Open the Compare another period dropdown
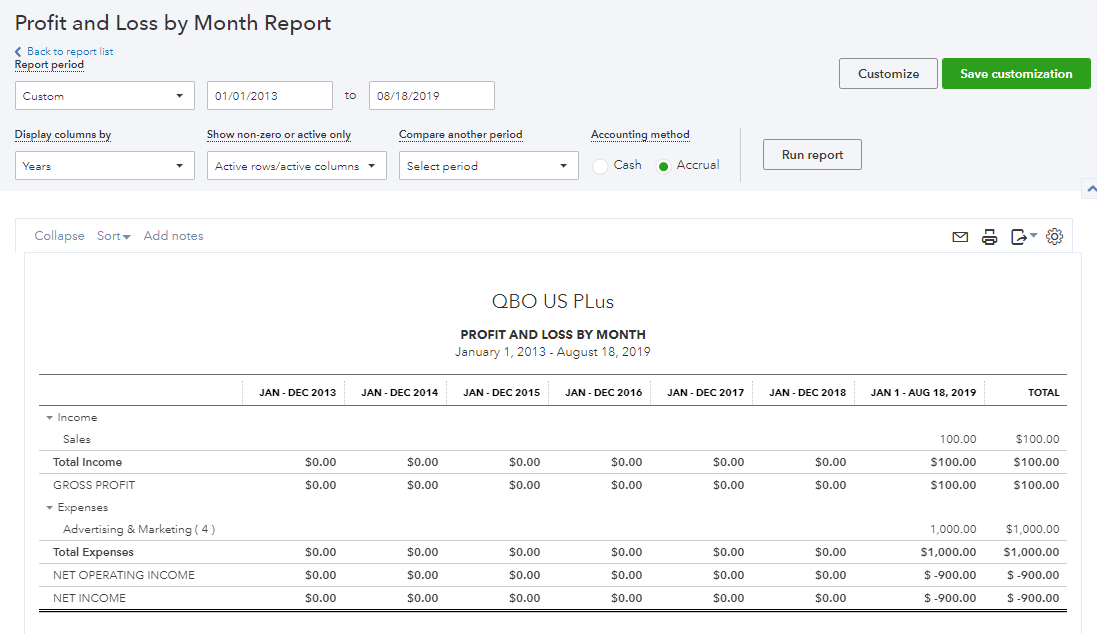Image resolution: width=1097 pixels, height=634 pixels. pos(488,166)
